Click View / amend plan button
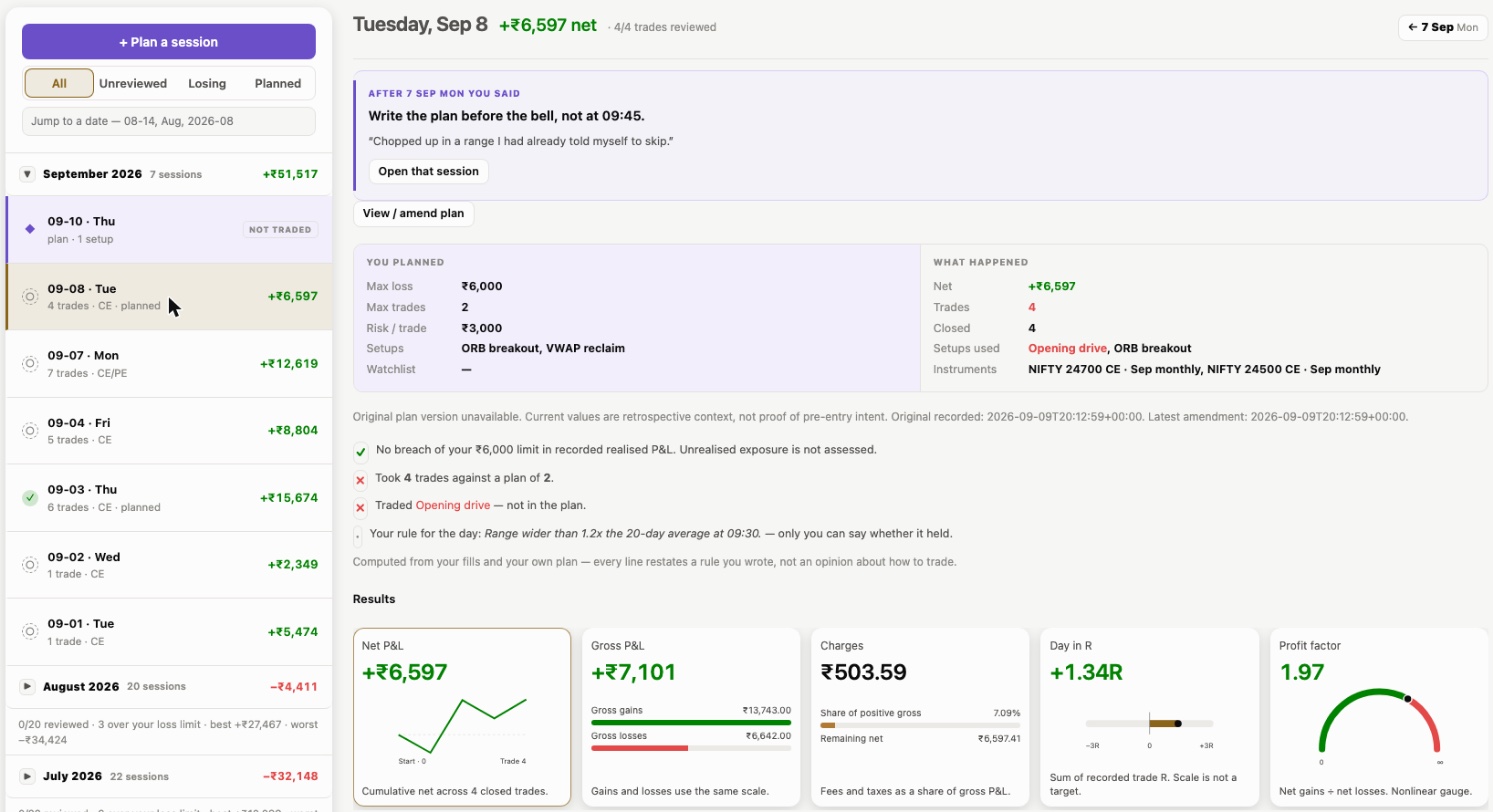 coord(413,213)
